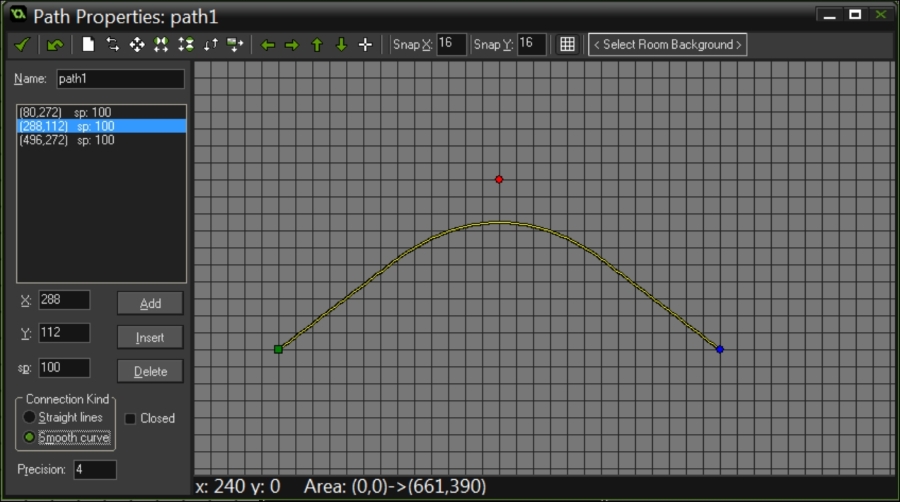Select the Smooth curve radio button

pyautogui.click(x=30, y=437)
